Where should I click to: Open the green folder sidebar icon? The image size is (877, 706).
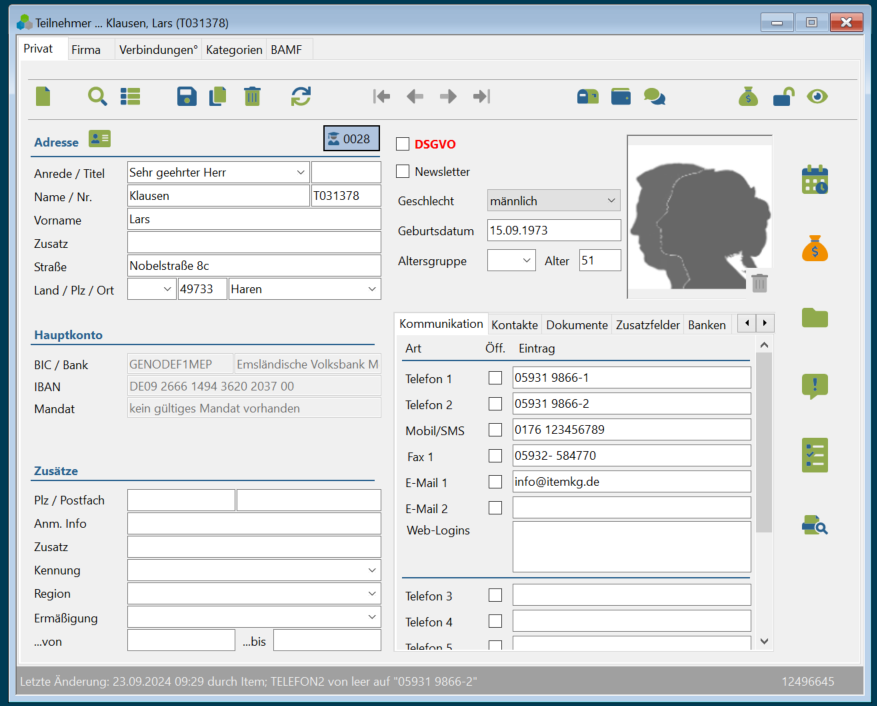click(x=815, y=317)
